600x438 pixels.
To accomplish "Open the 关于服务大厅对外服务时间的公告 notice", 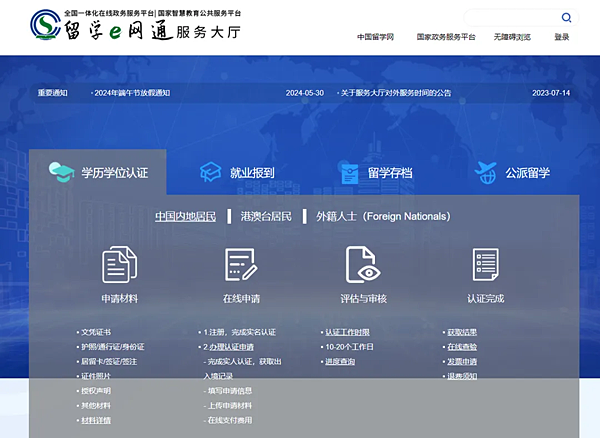I will 396,93.
